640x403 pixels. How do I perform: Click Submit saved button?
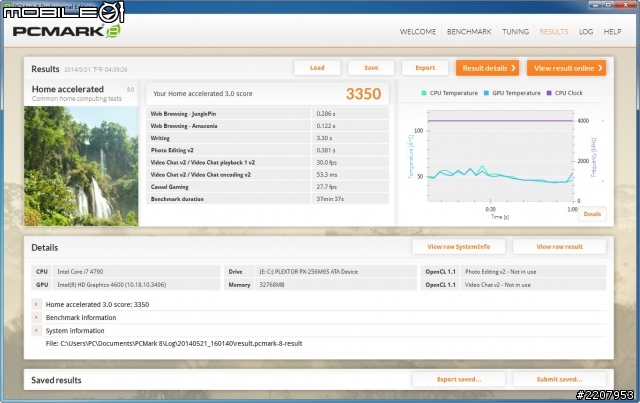point(559,379)
